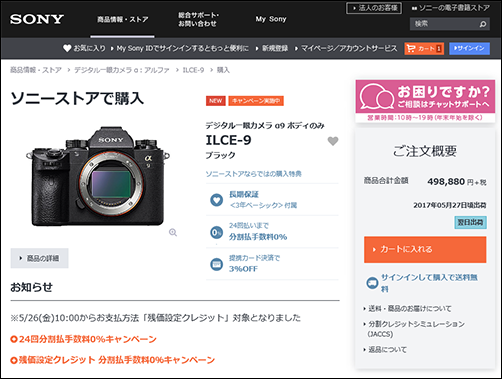Screen dimensions: 502x379
Task: Open 提携カード決済で 3%OFF link
Action: [x=254, y=263]
